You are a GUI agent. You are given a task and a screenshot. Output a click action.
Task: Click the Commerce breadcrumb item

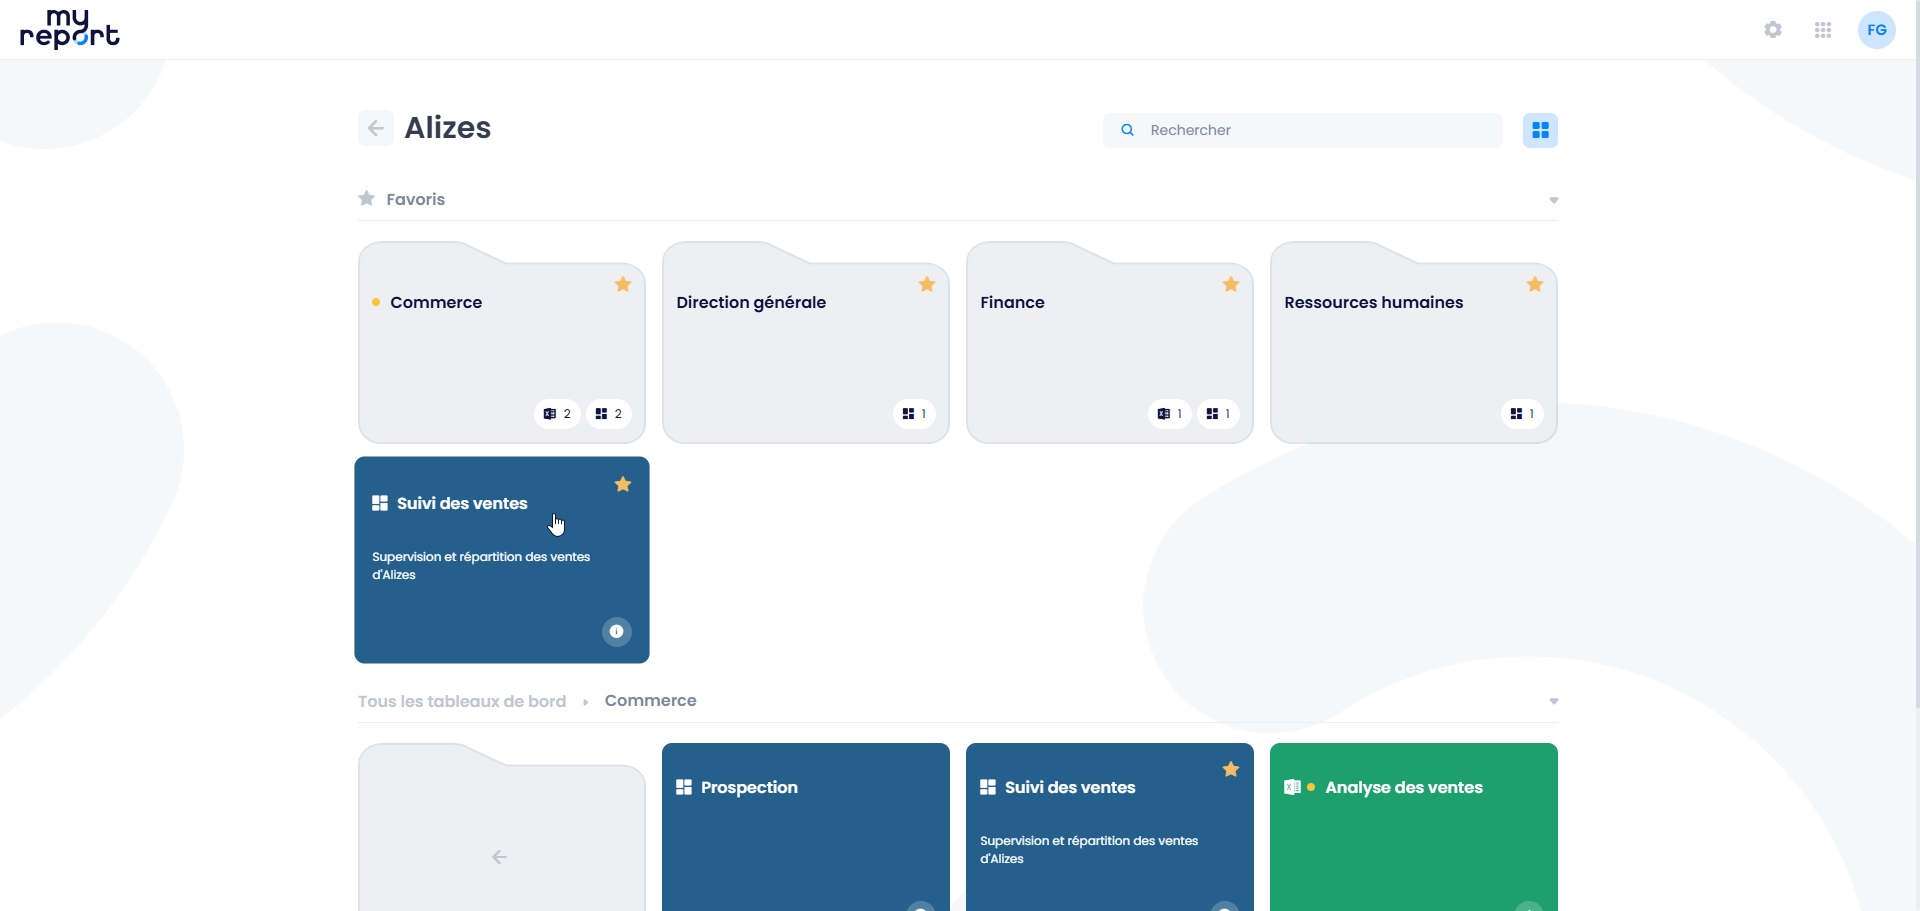pos(650,701)
